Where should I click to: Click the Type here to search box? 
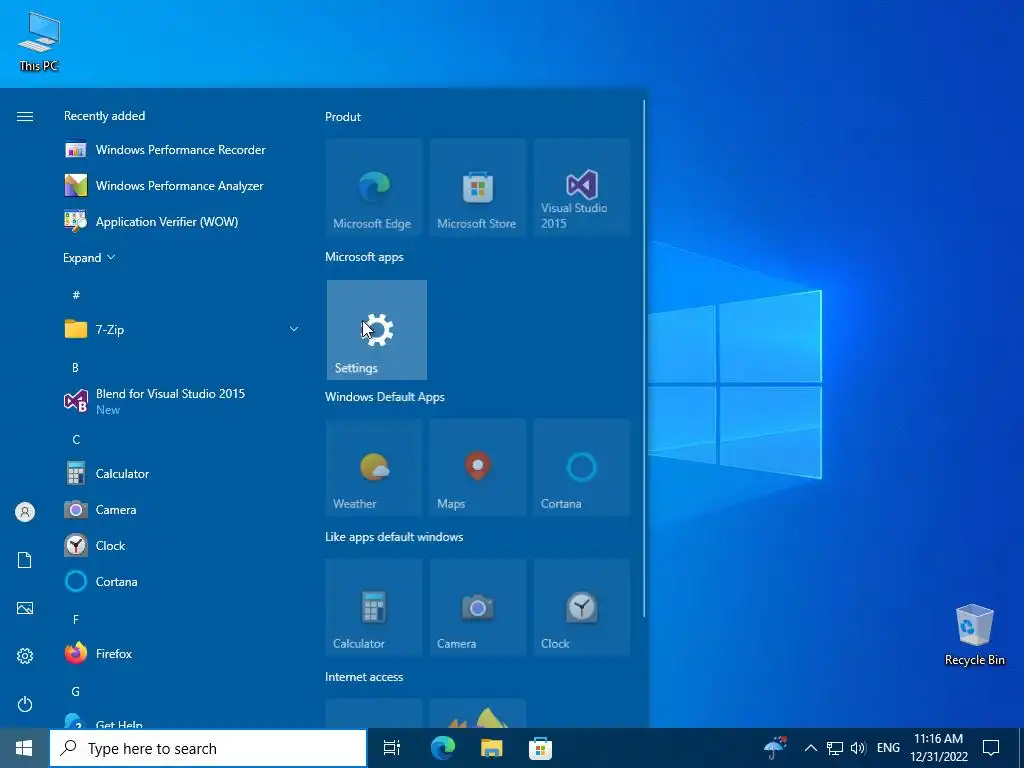click(208, 748)
